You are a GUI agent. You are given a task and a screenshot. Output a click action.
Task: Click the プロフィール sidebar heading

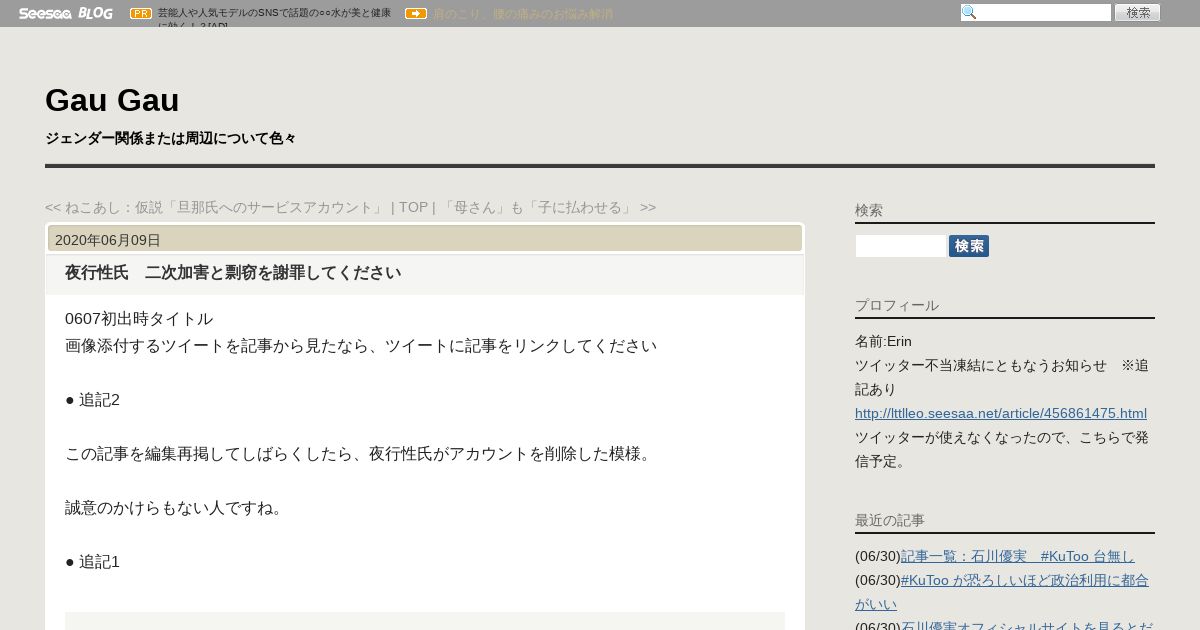[897, 305]
